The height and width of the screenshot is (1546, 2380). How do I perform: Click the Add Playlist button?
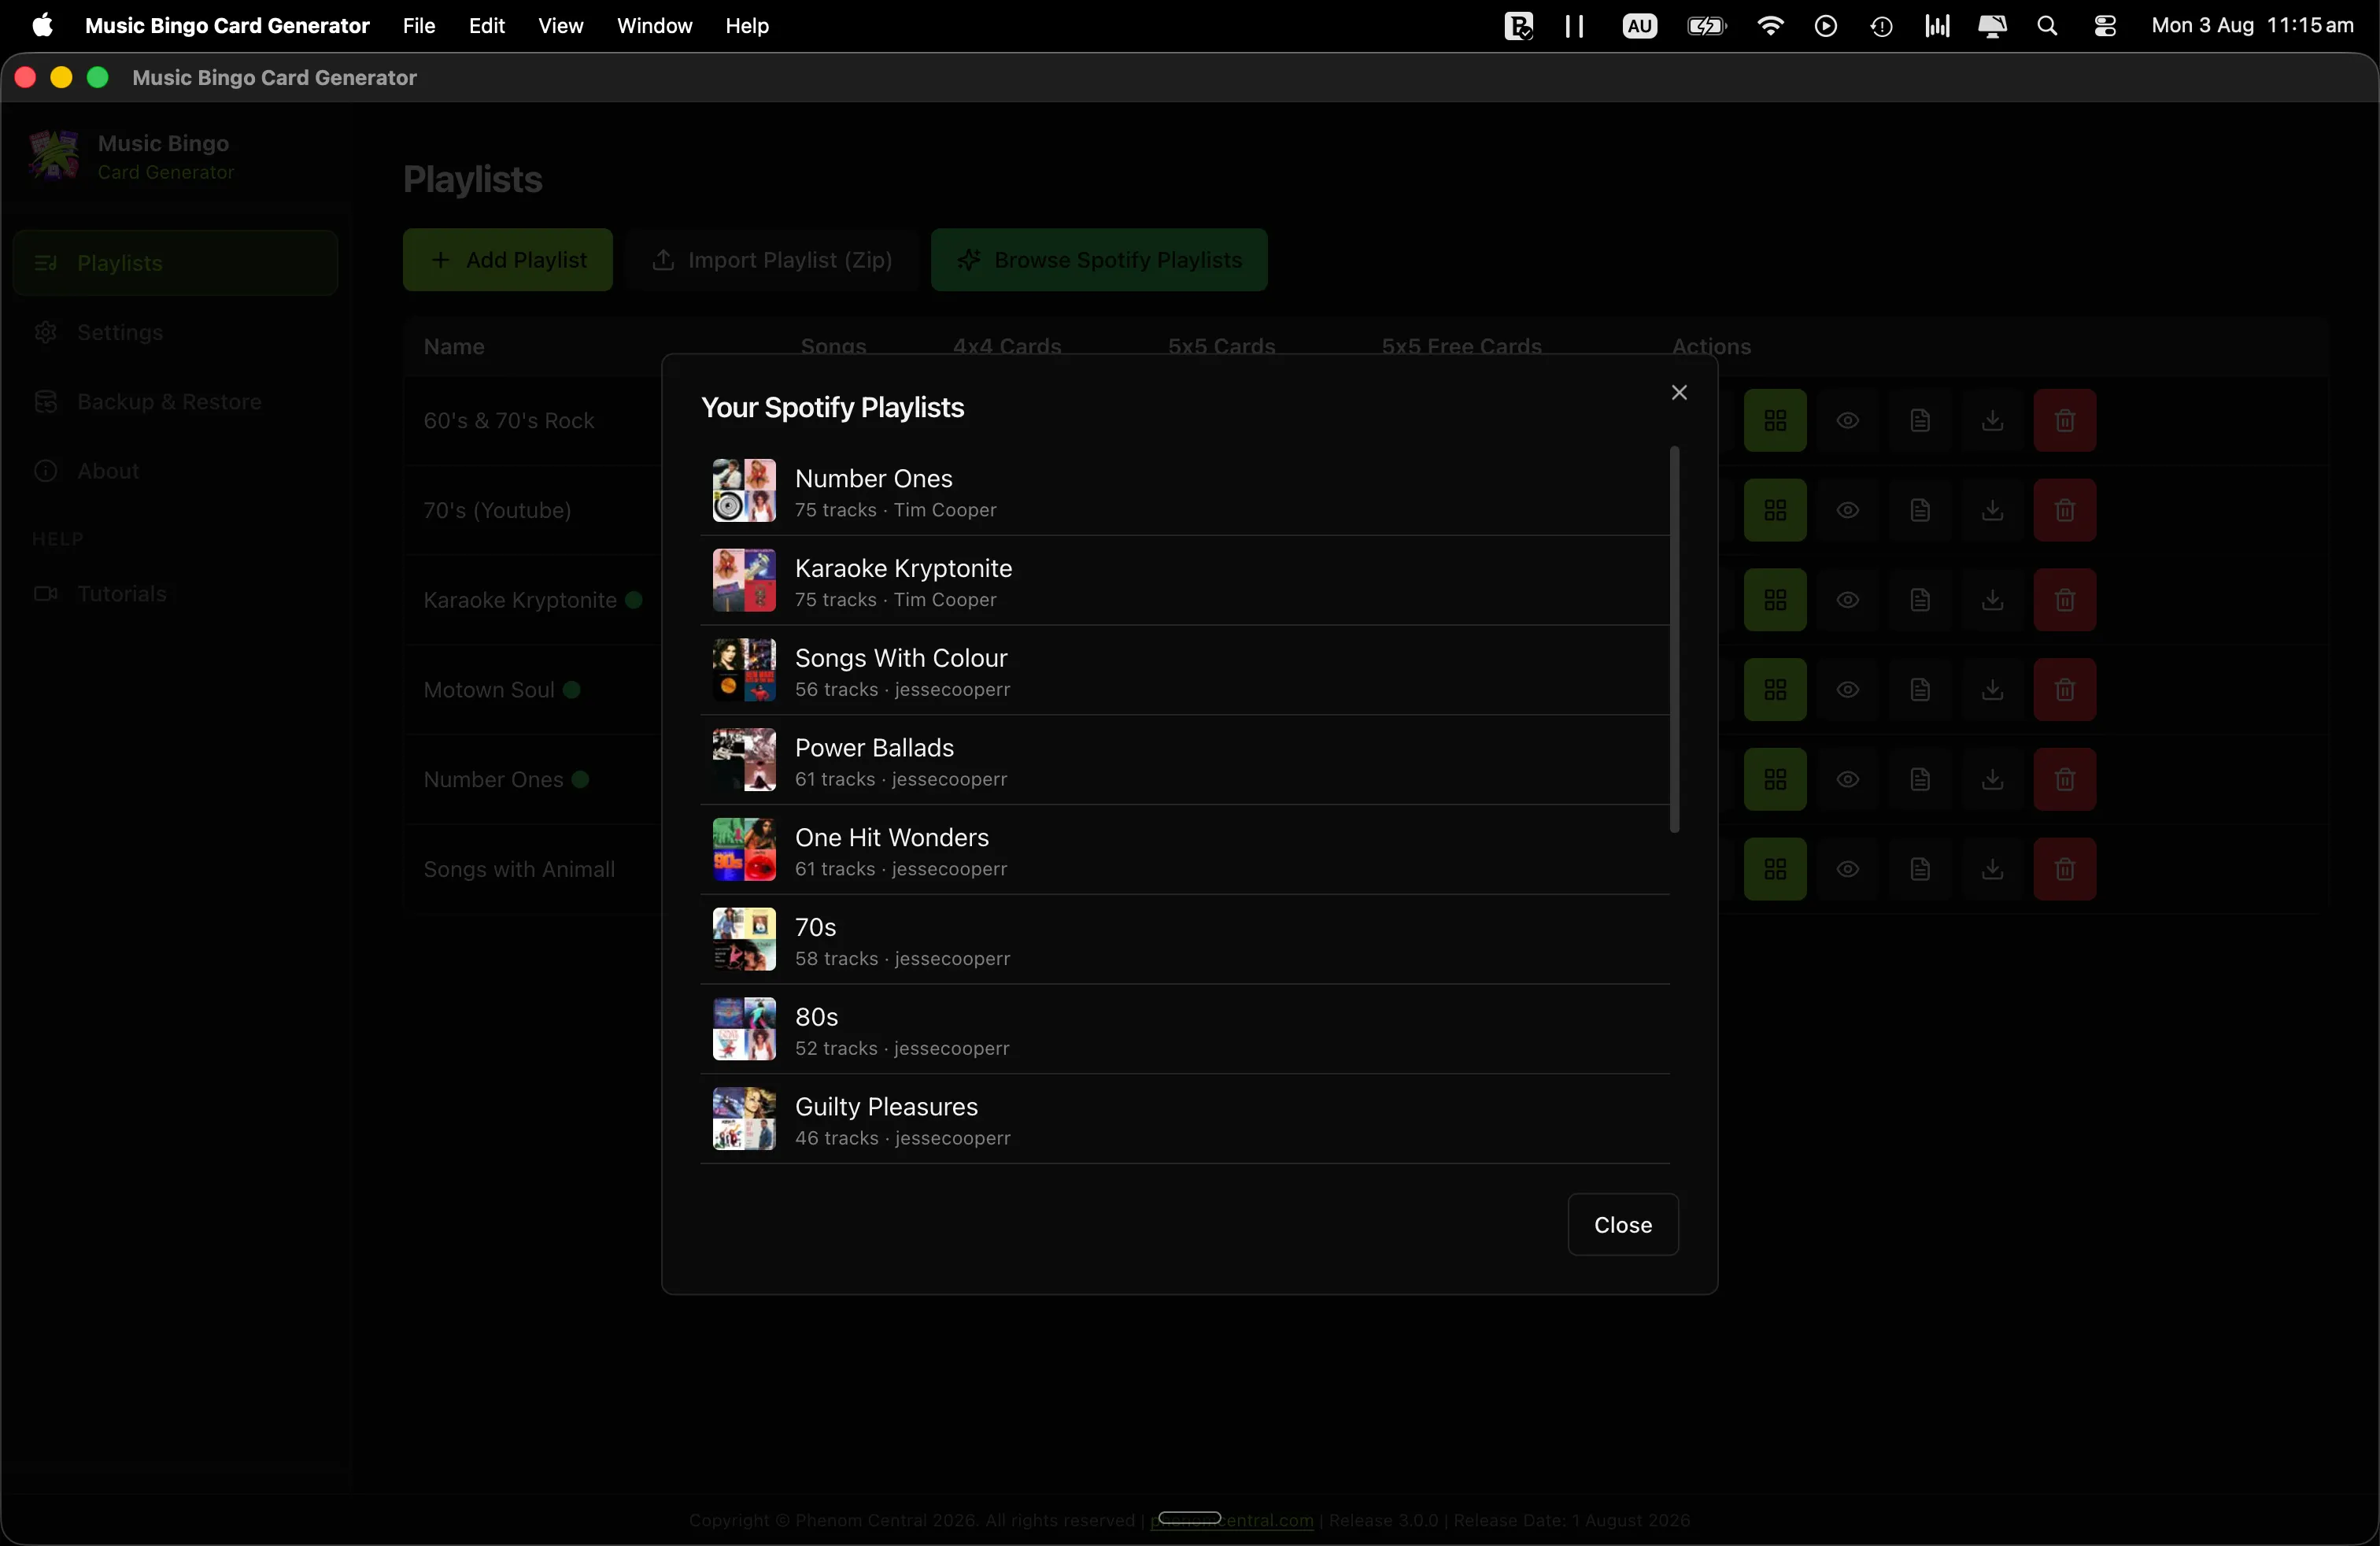pyautogui.click(x=507, y=260)
